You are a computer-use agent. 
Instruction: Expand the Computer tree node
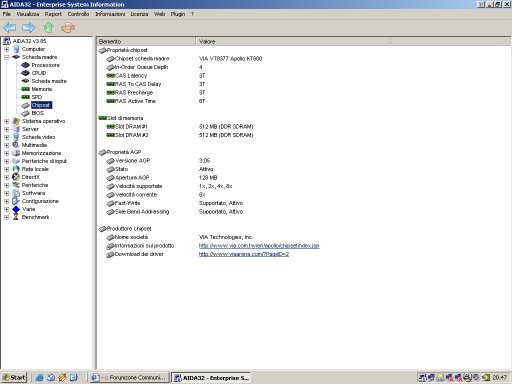click(x=6, y=49)
